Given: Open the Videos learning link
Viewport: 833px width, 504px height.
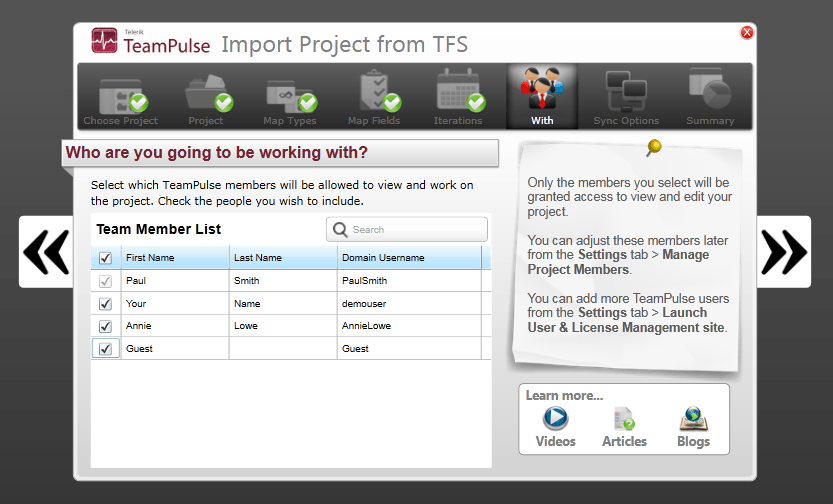Looking at the screenshot, I should click(556, 427).
